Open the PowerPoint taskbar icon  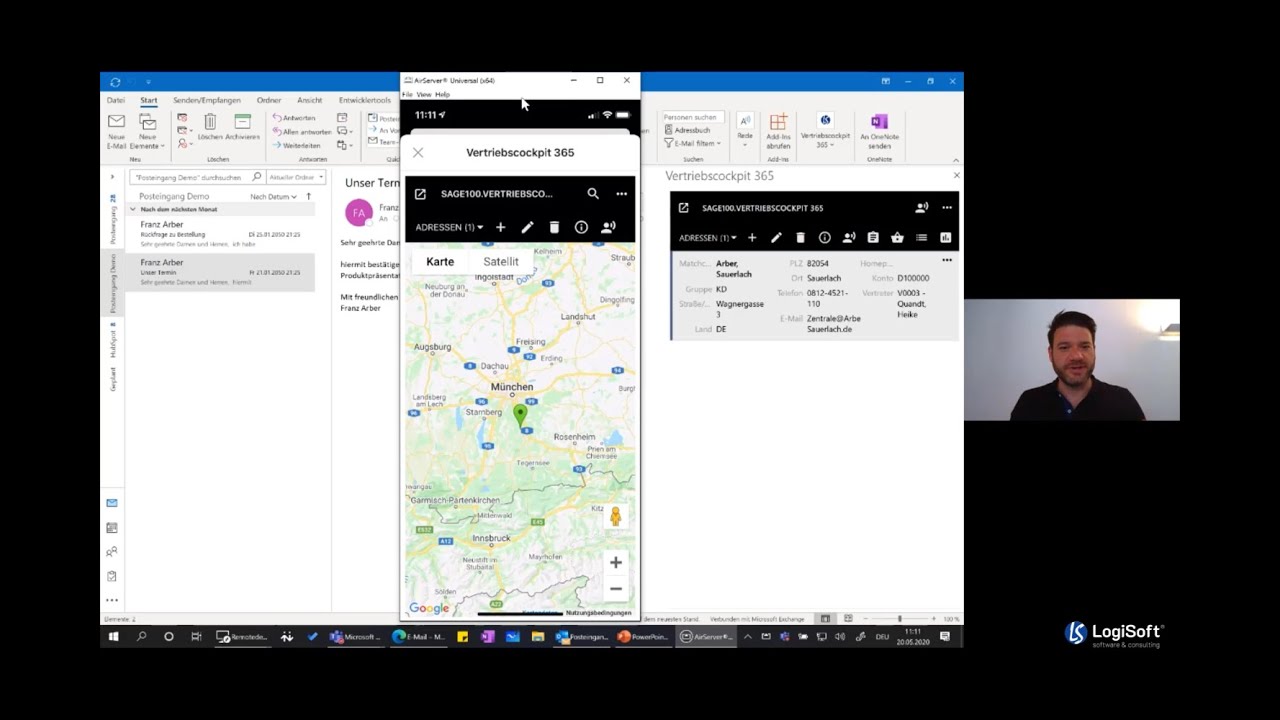pyautogui.click(x=643, y=636)
